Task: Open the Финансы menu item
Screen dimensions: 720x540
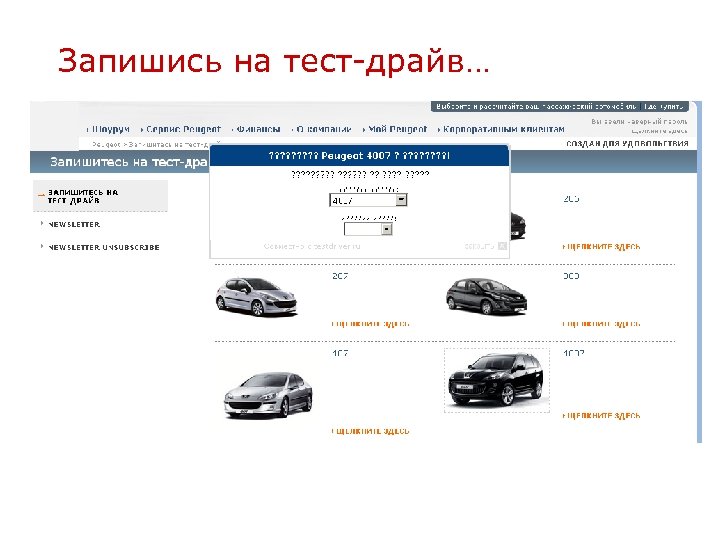Action: click(x=258, y=129)
